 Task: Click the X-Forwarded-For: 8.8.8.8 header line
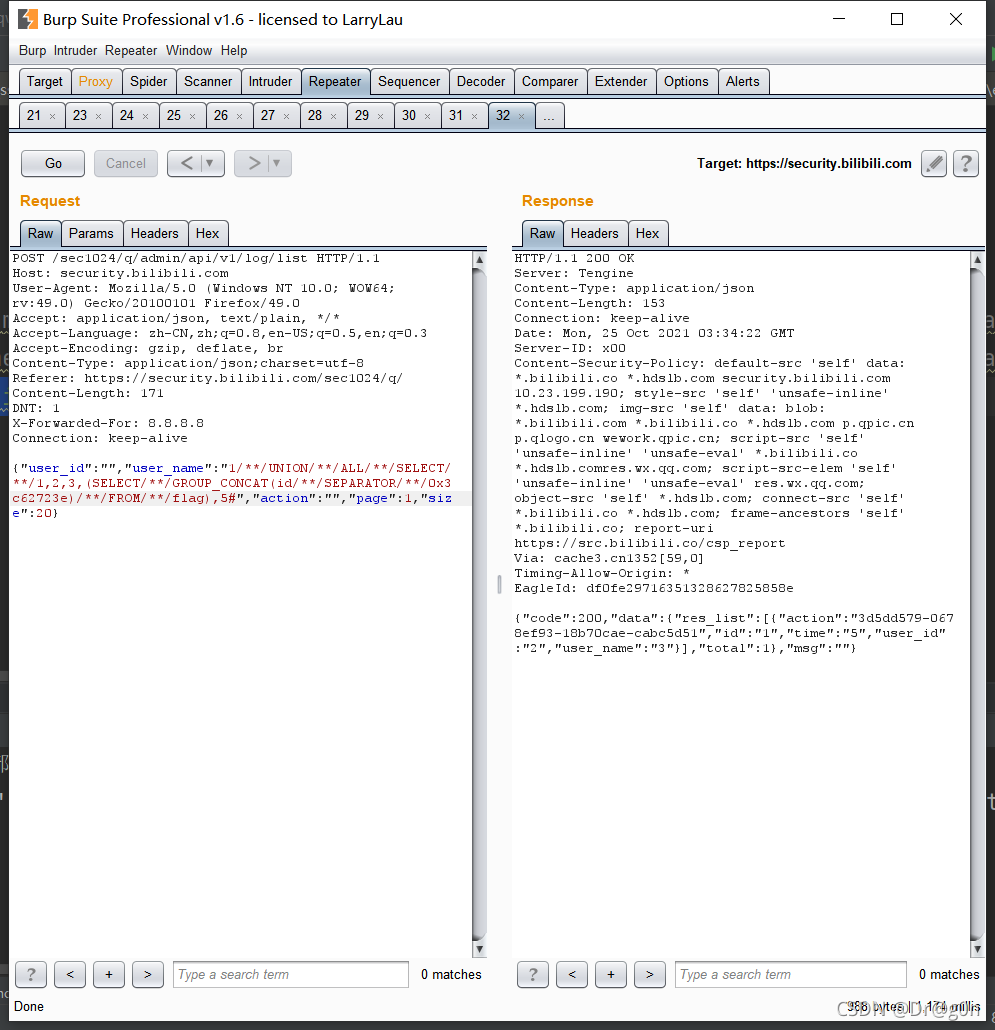coord(108,423)
